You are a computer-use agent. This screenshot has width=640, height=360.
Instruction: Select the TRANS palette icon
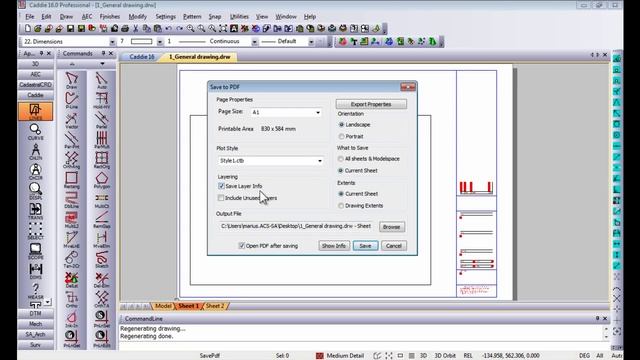coord(35,211)
